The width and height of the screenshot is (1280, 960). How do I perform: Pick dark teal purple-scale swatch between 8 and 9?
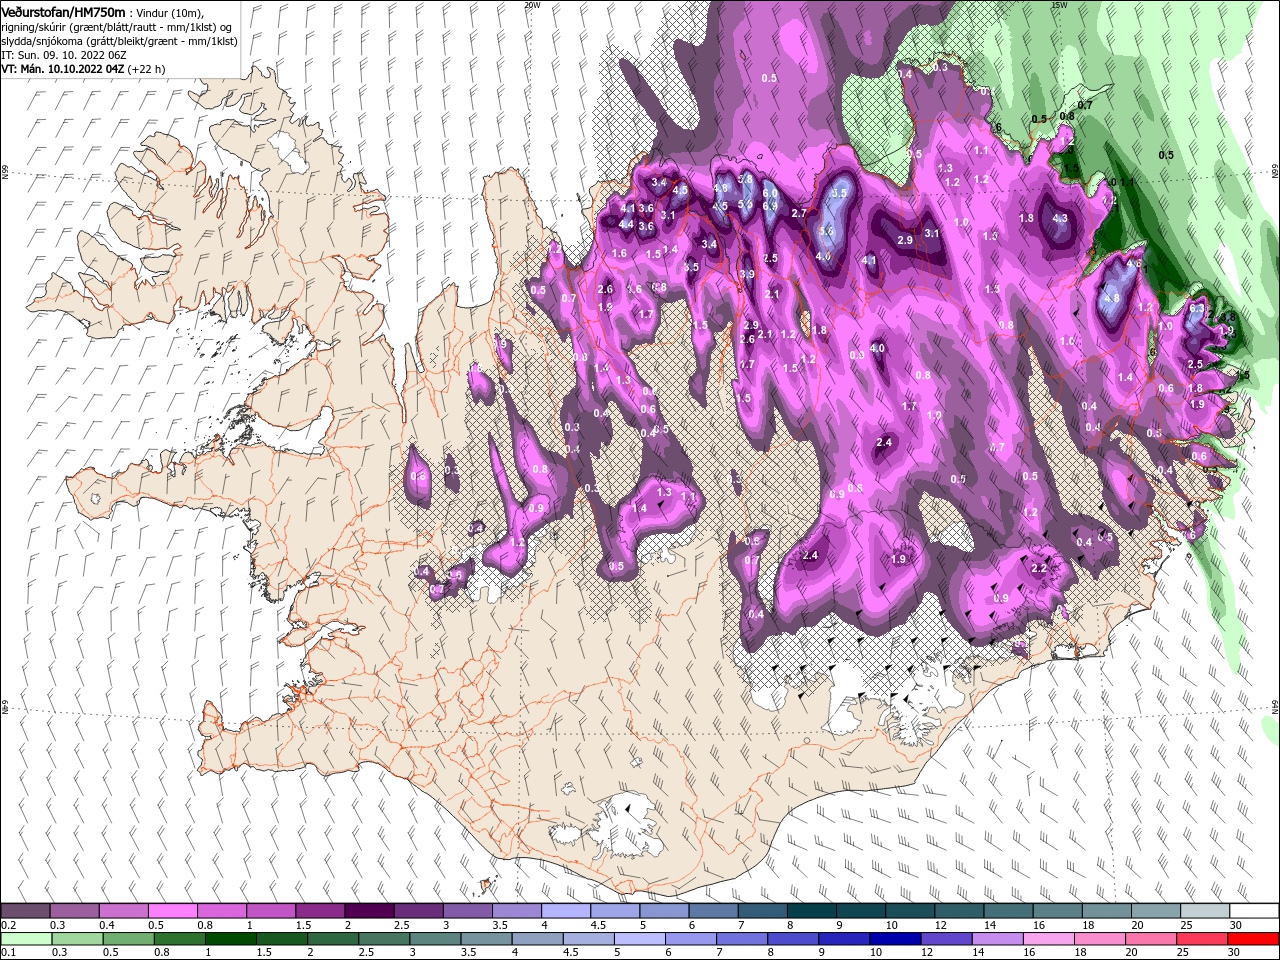tap(812, 911)
